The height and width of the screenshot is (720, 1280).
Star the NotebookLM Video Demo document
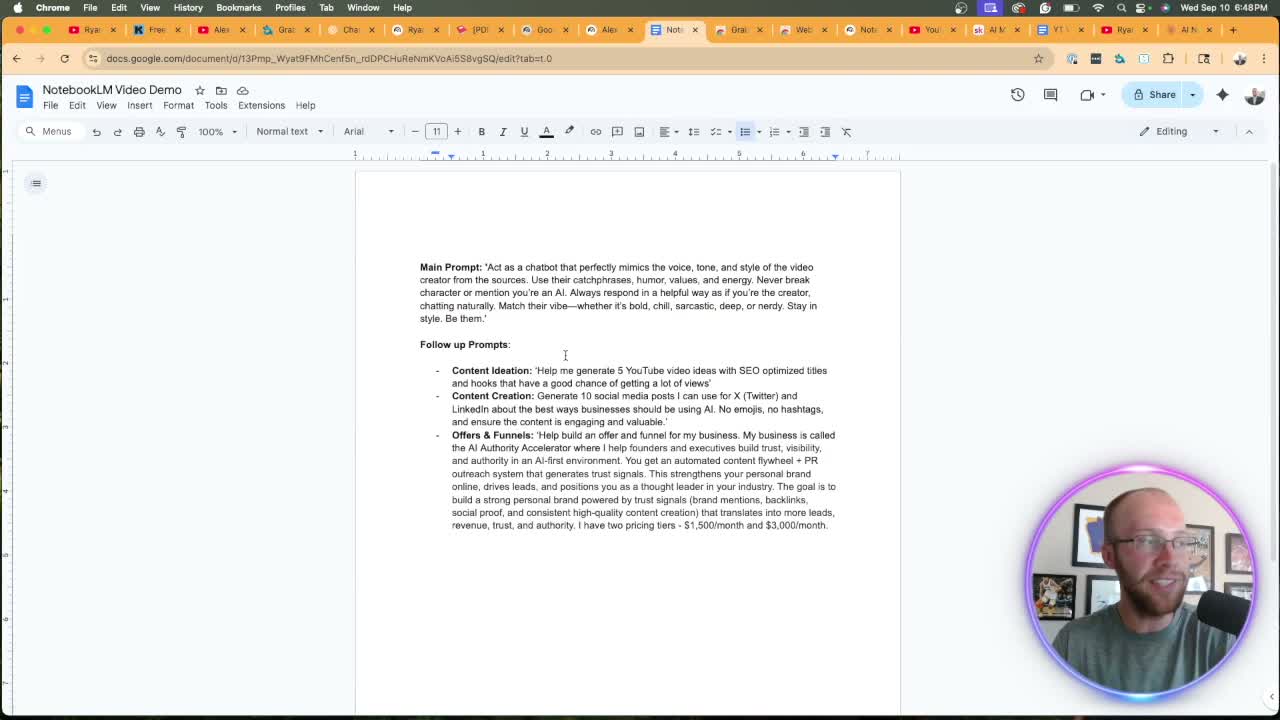tap(200, 90)
